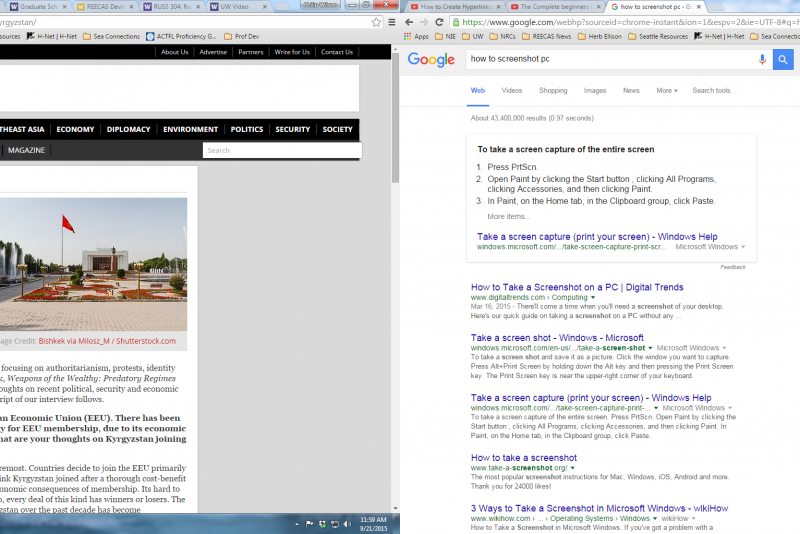Viewport: 800px width, 534px height.
Task: Open DIPLOMACY section in site navigation
Action: click(x=129, y=129)
